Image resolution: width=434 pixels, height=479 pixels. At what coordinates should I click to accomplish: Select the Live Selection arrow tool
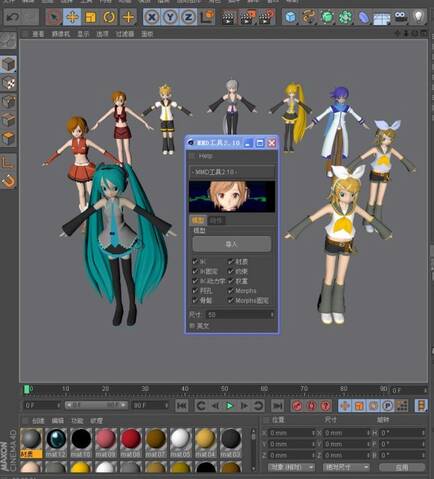pos(53,17)
